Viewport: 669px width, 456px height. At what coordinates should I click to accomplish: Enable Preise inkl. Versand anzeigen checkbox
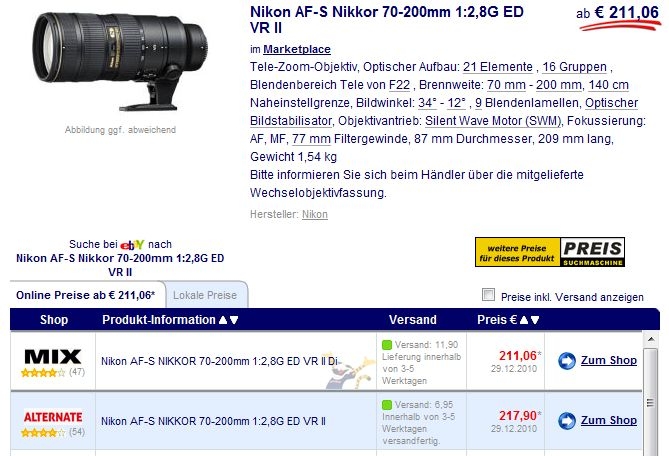click(488, 295)
